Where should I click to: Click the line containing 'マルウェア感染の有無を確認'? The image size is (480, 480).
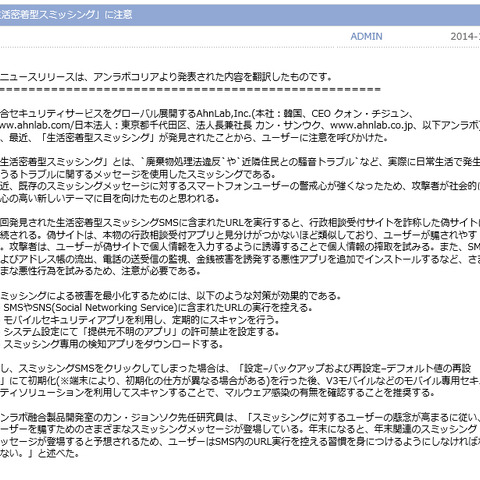tap(218, 393)
